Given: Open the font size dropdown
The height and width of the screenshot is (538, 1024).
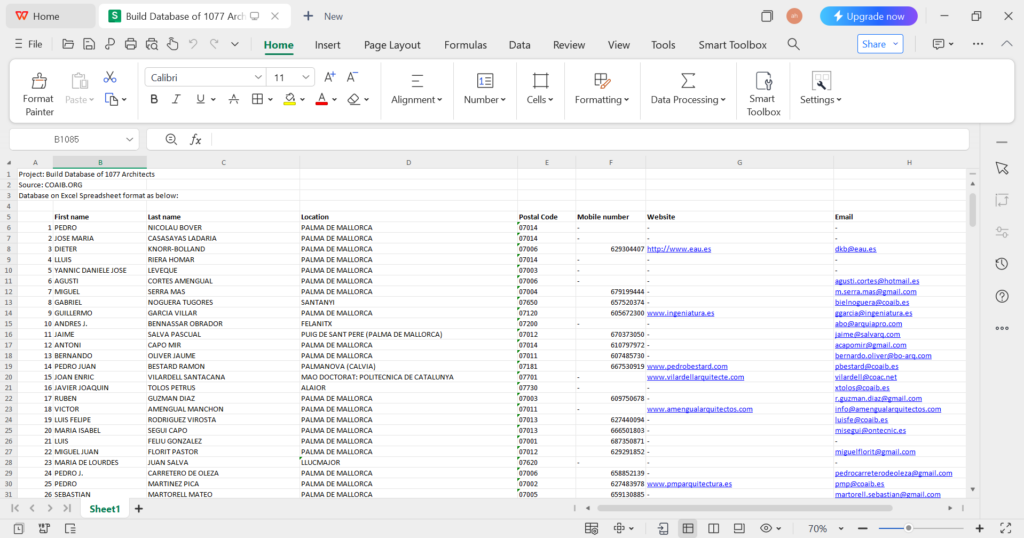Looking at the screenshot, I should pyautogui.click(x=306, y=78).
